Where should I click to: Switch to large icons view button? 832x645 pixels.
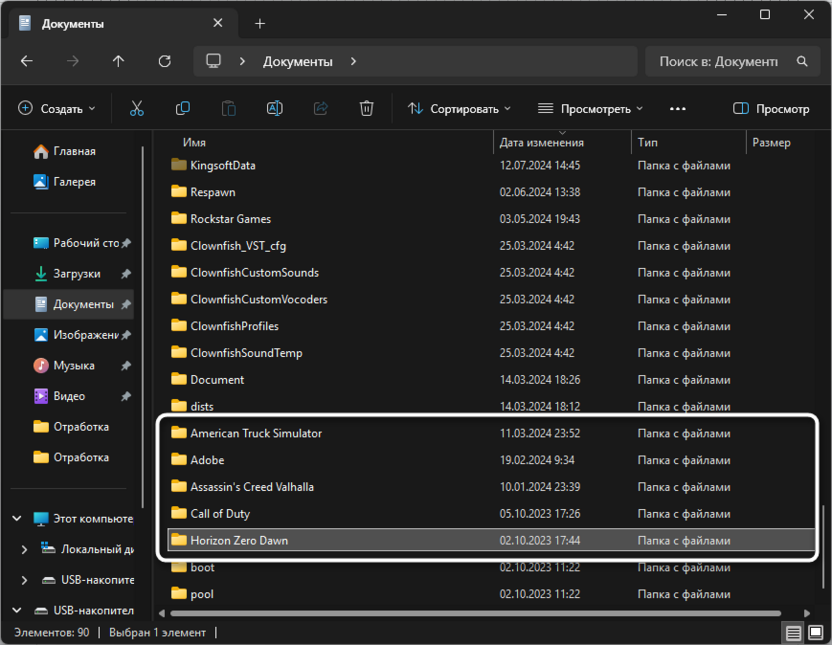(816, 633)
